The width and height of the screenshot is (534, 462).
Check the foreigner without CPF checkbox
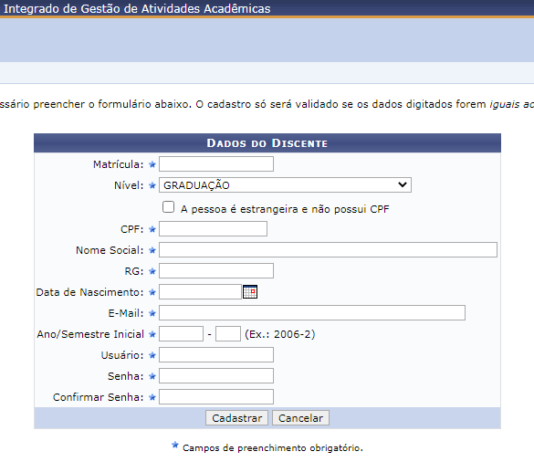point(168,207)
